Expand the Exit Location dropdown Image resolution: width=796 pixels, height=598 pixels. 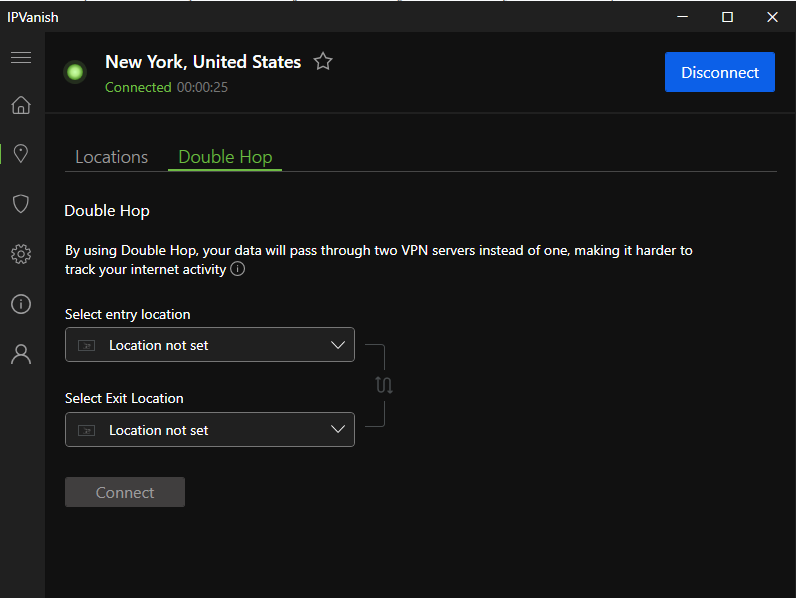point(209,430)
